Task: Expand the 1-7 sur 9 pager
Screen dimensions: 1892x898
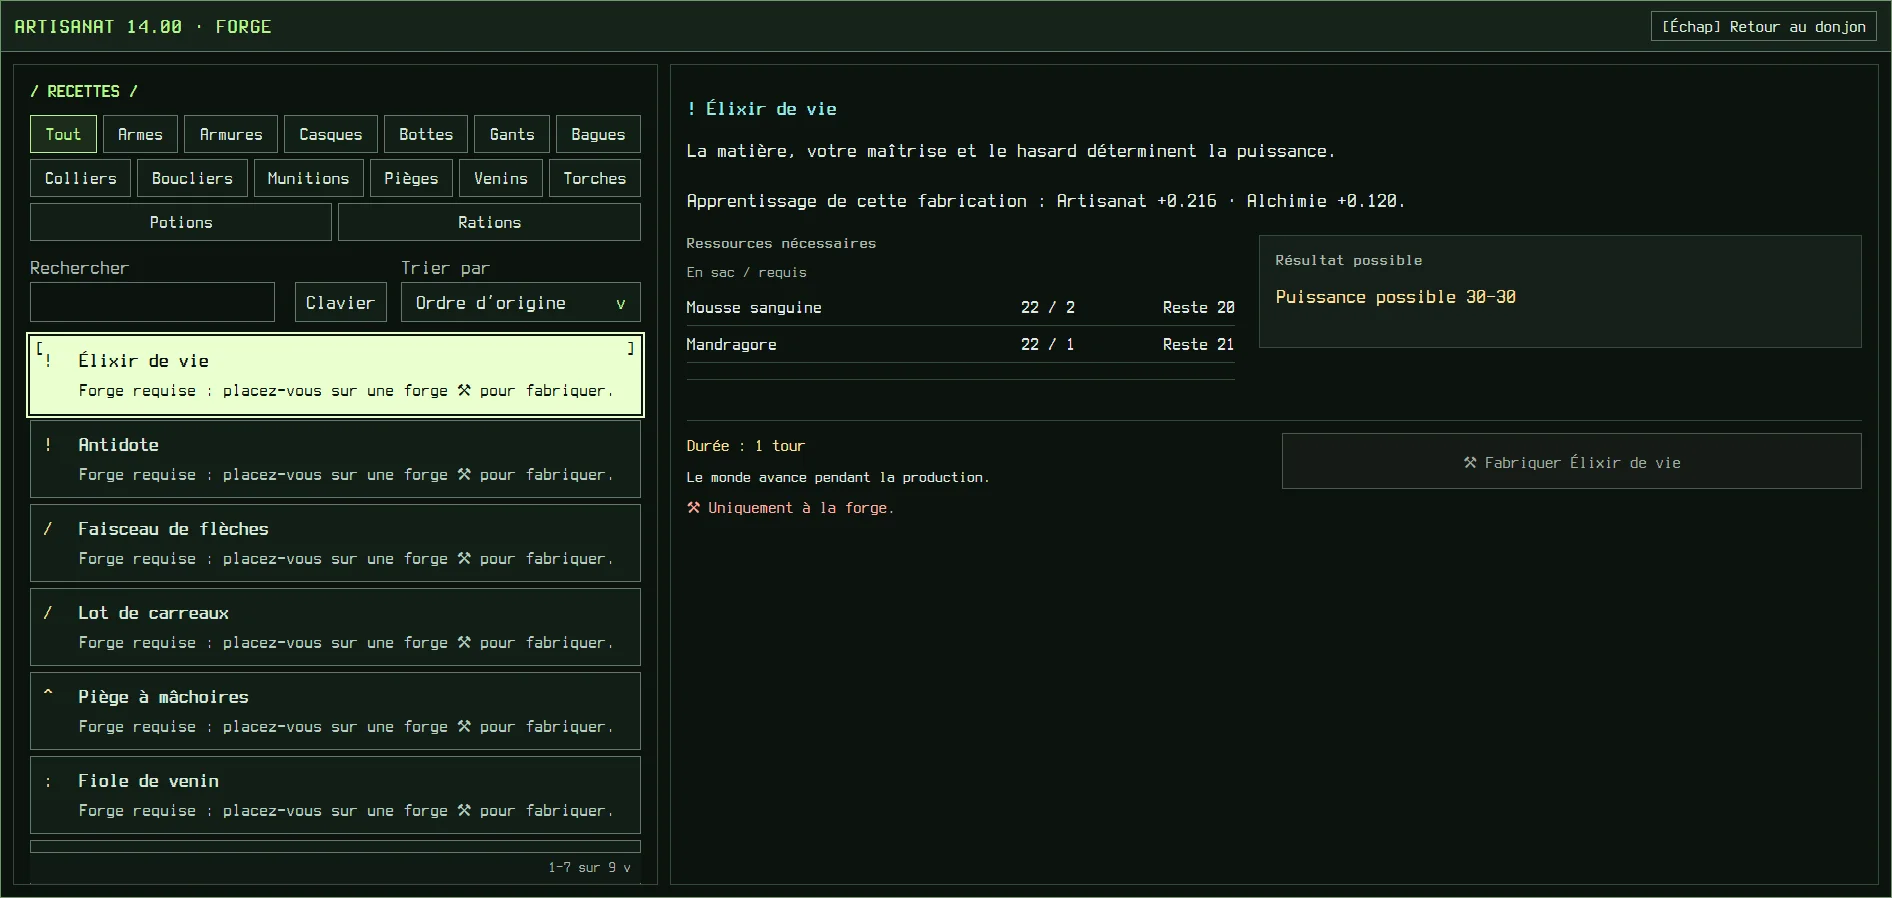Action: coord(589,867)
